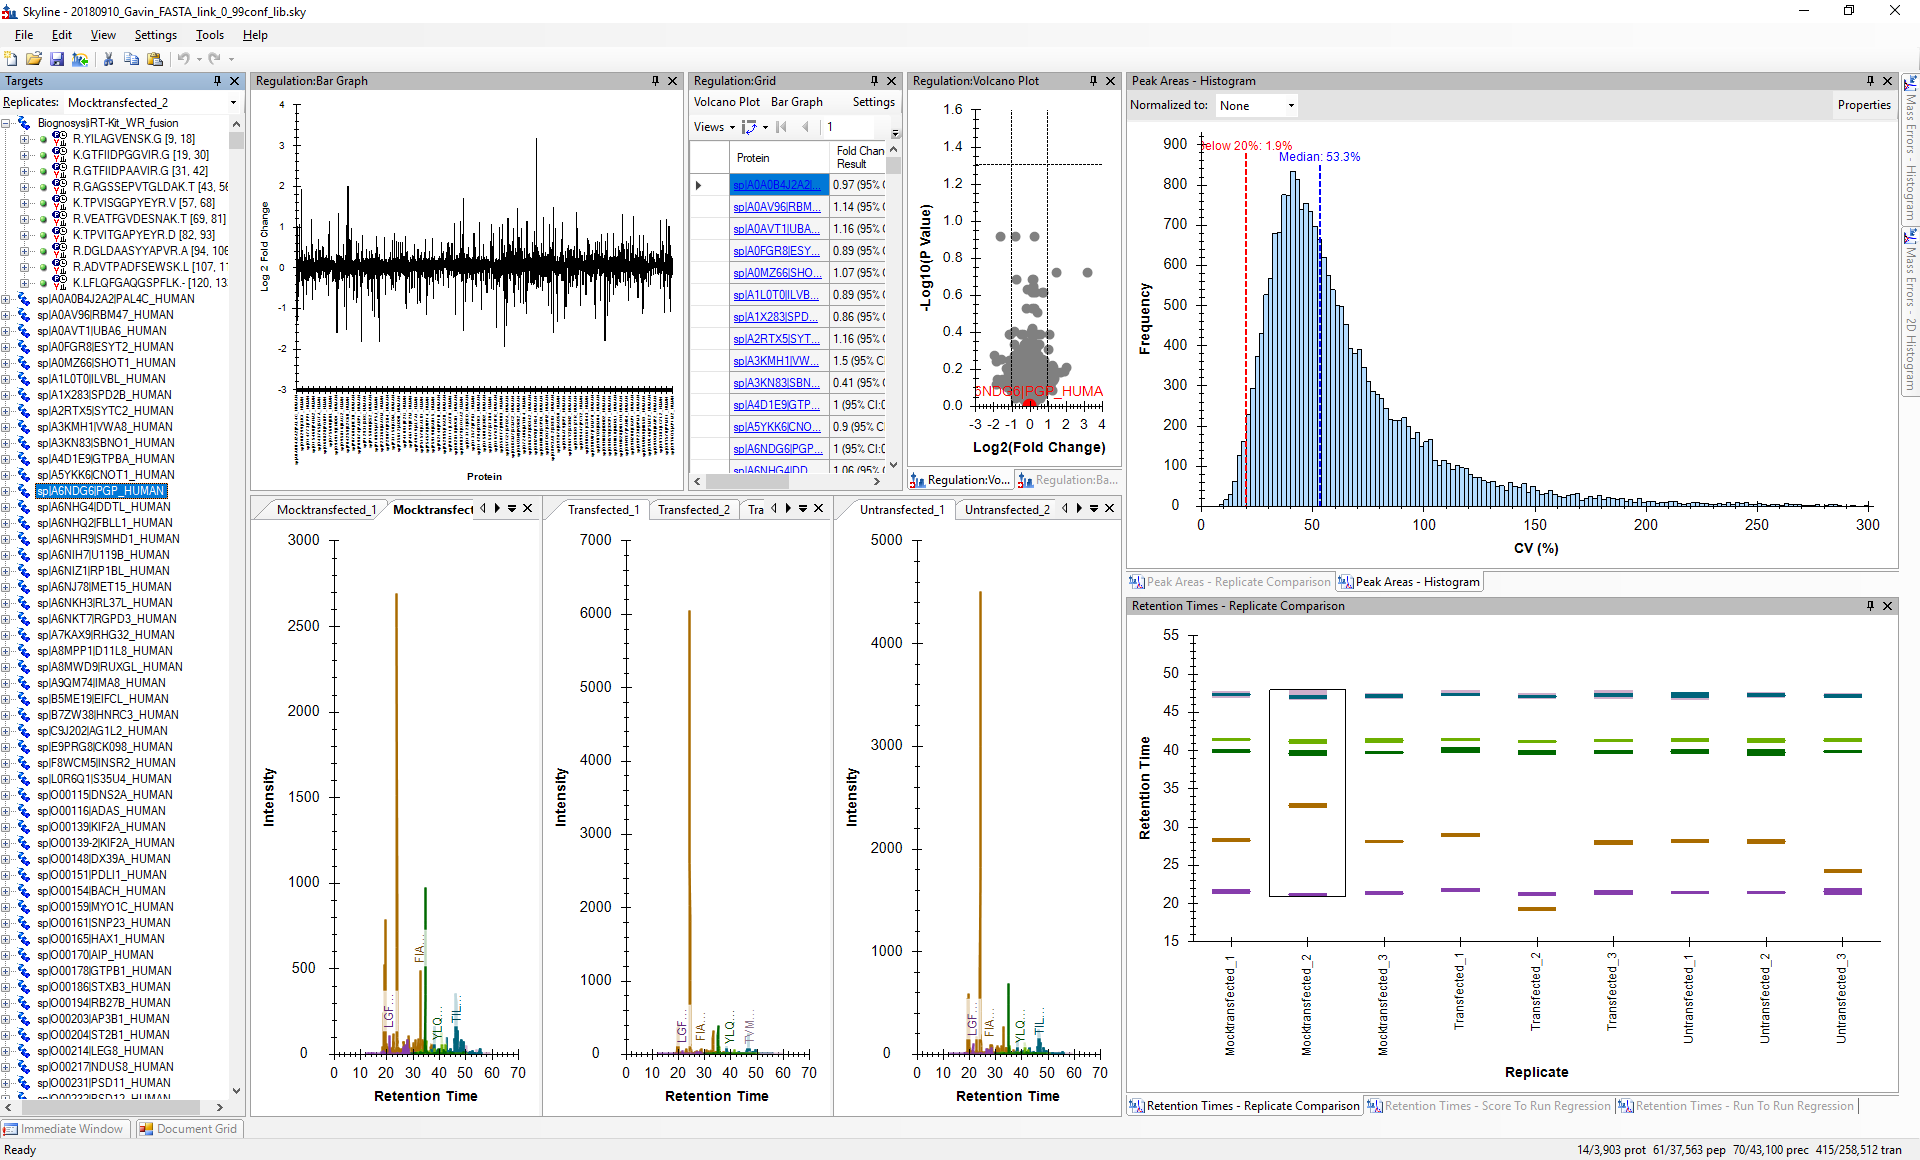
Task: Open the Views dropdown in Regulation Grid
Action: click(714, 127)
